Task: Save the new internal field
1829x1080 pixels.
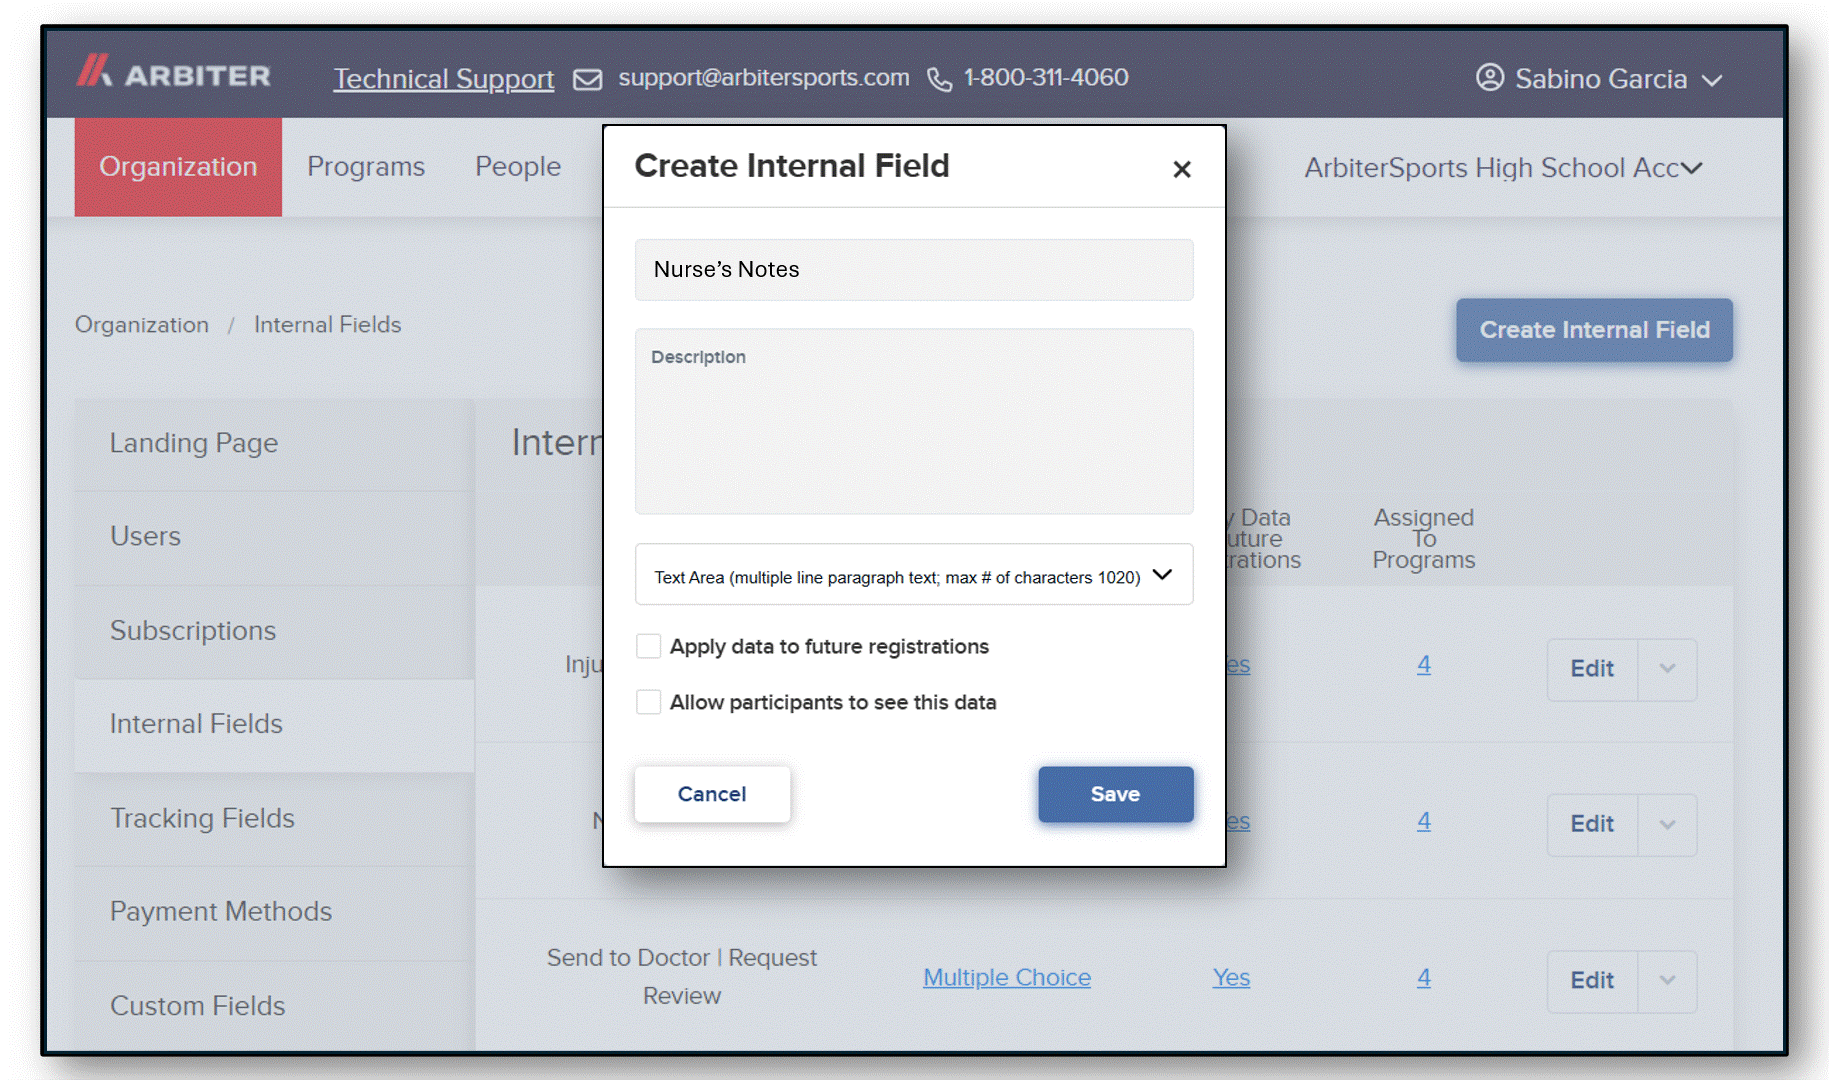Action: click(x=1115, y=794)
